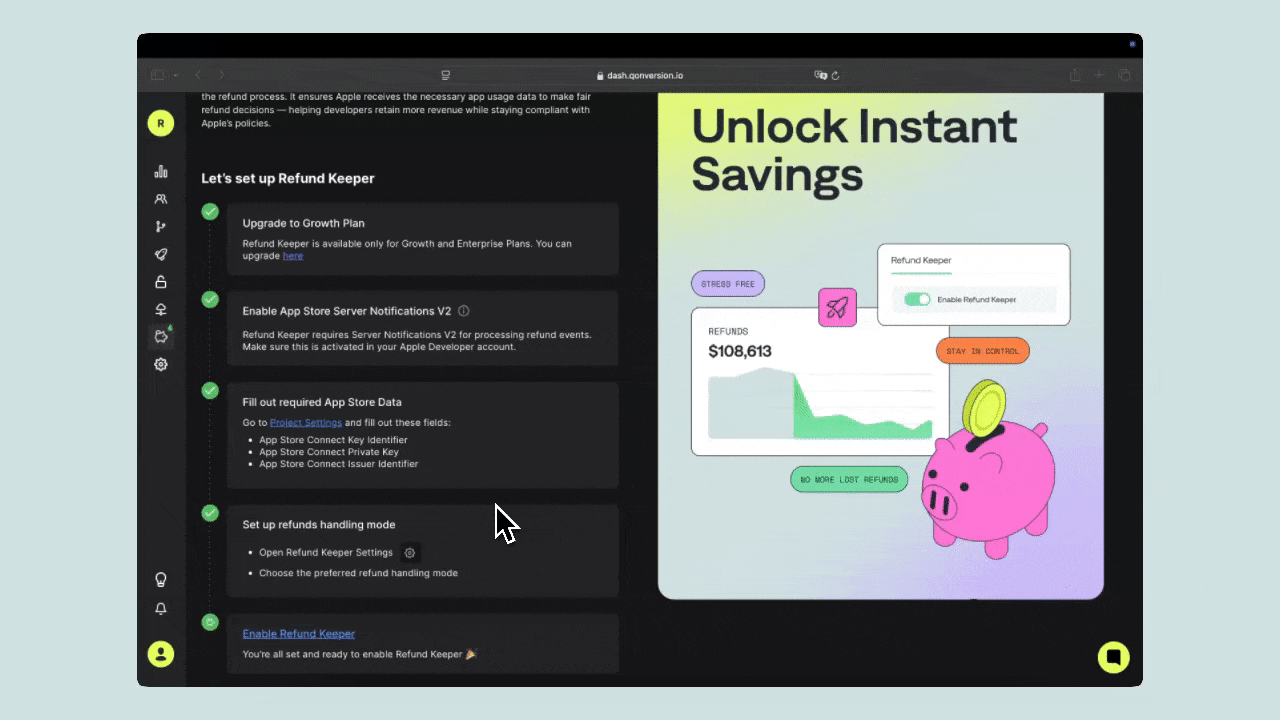Go forward with the browser forward arrow

(x=221, y=75)
